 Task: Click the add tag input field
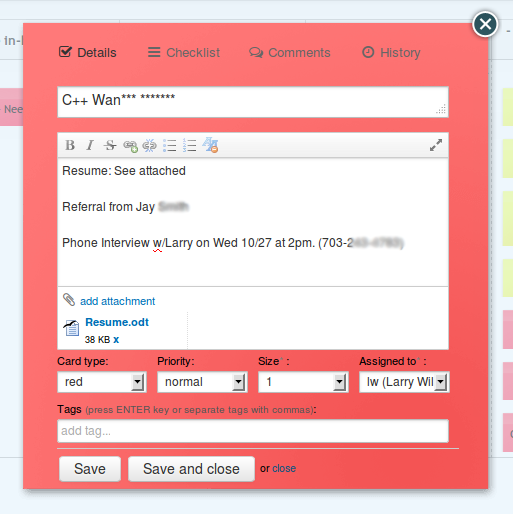pyautogui.click(x=253, y=431)
